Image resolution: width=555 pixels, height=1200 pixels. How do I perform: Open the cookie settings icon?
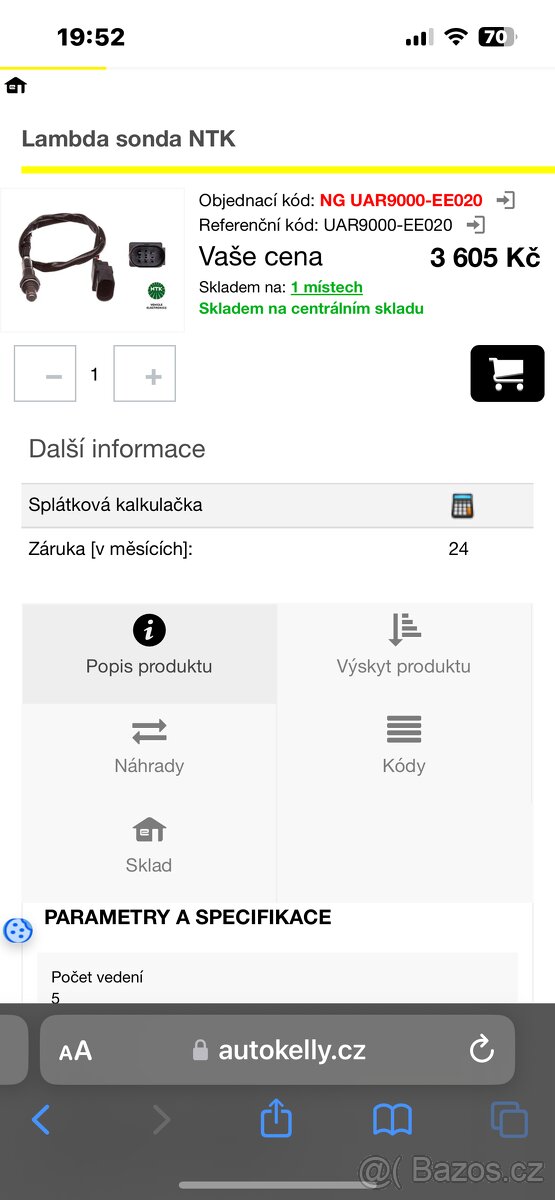coord(18,930)
